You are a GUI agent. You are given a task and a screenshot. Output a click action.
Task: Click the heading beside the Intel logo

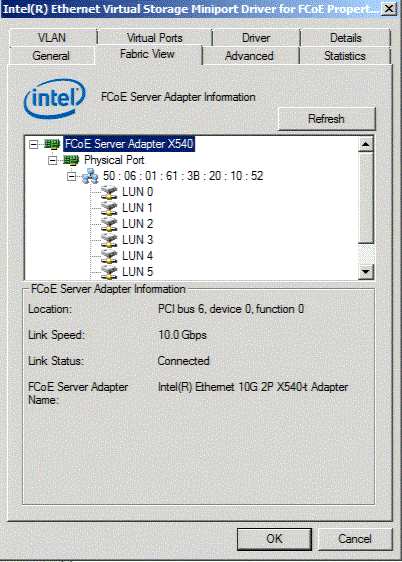178,97
